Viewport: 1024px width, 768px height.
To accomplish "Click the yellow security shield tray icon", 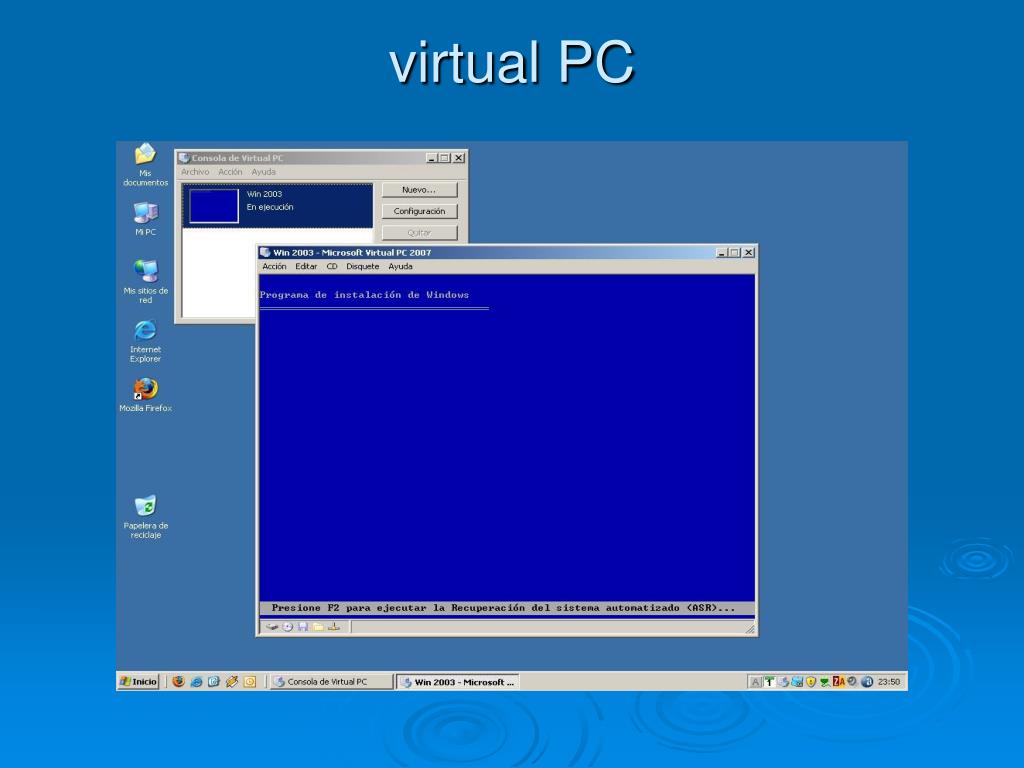I will [811, 682].
